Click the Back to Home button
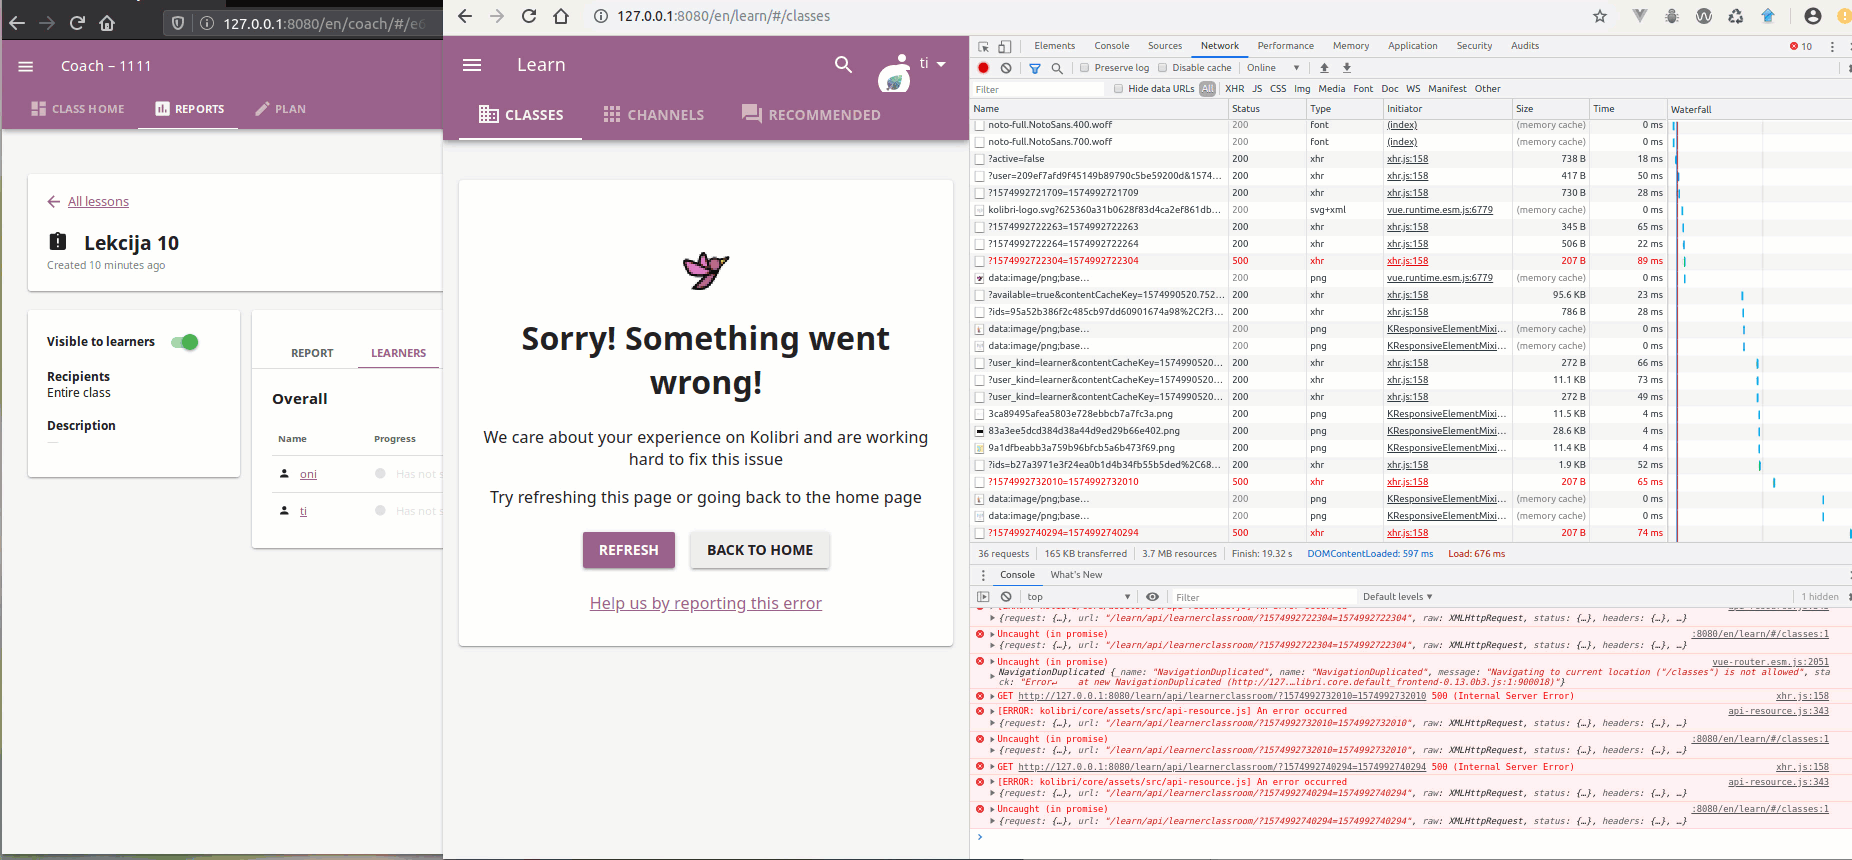The height and width of the screenshot is (860, 1852). click(x=760, y=550)
